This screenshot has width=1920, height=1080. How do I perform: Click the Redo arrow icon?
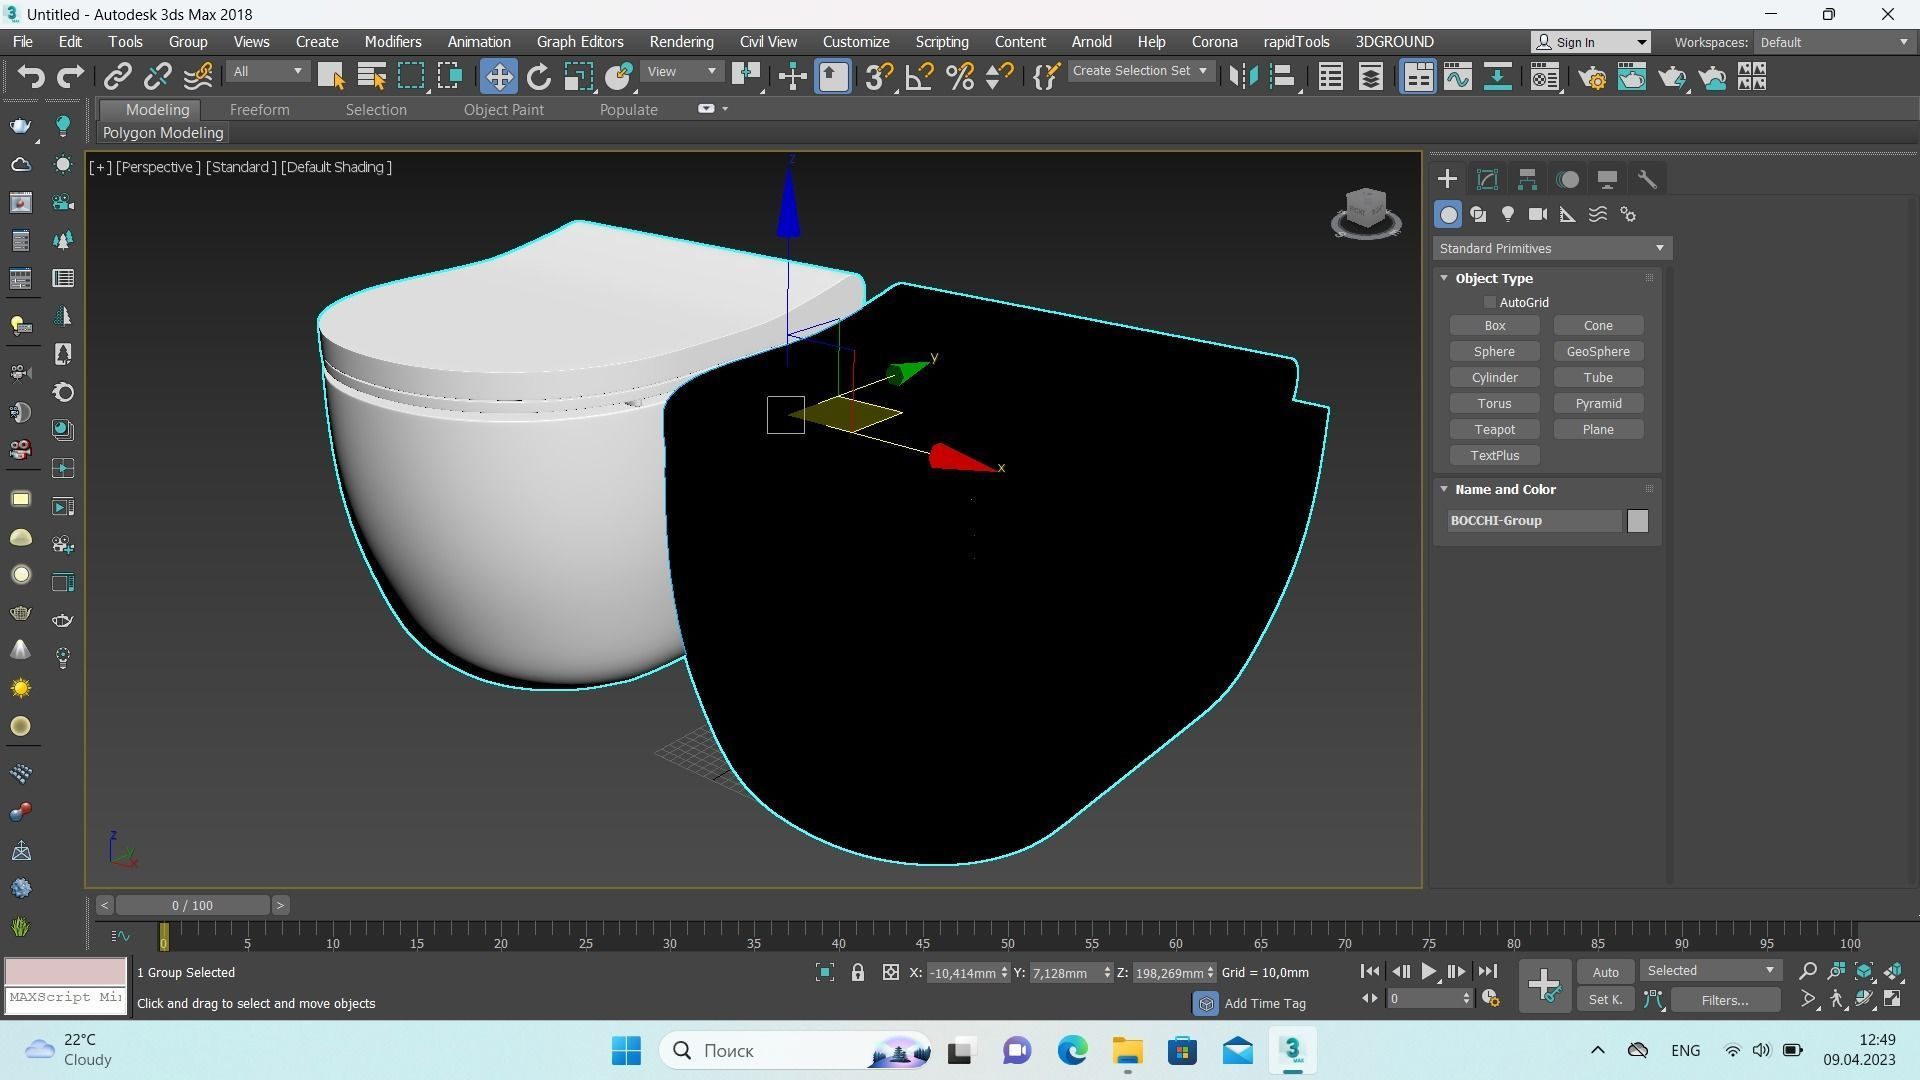click(70, 77)
